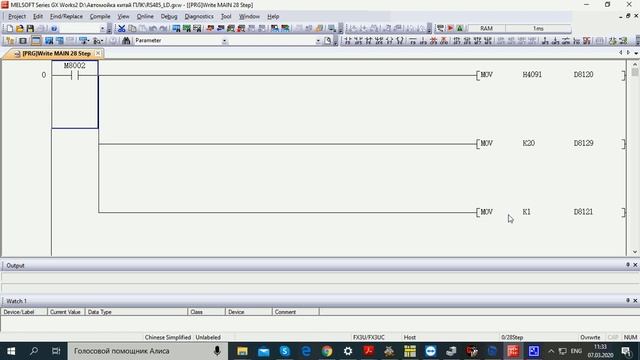Open dropdown of the empty toolbar combo box
Image resolution: width=640 pixels, height=360 pixels.
[x=102, y=28]
